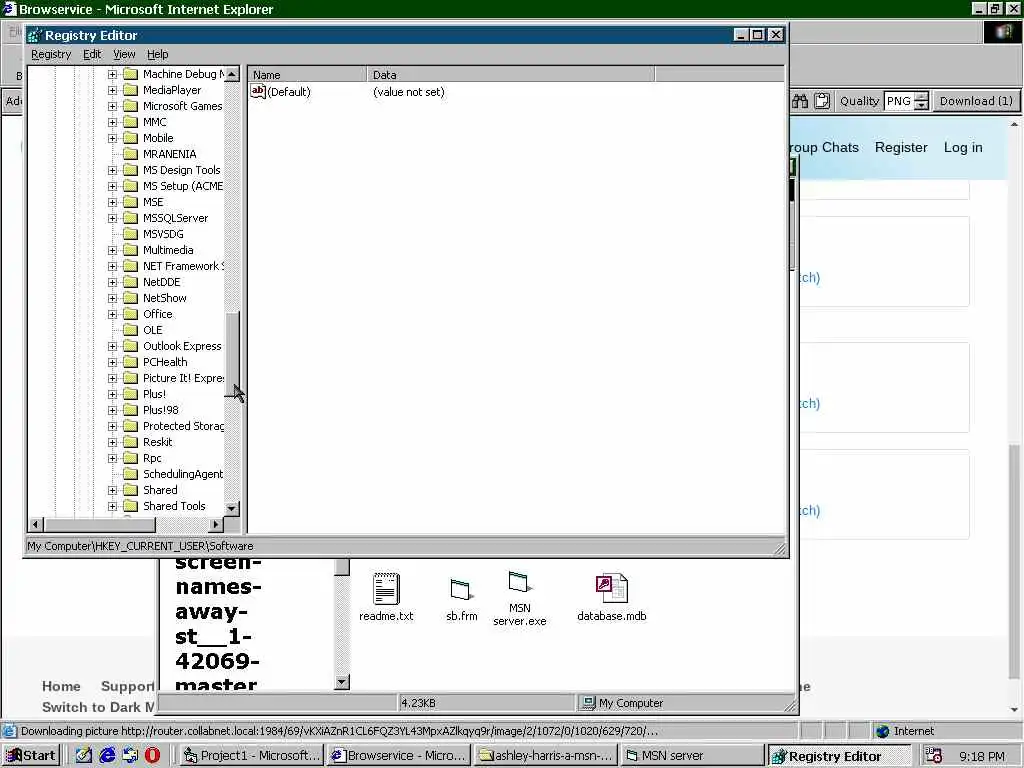
Task: Click the Name column header
Action: click(x=307, y=74)
